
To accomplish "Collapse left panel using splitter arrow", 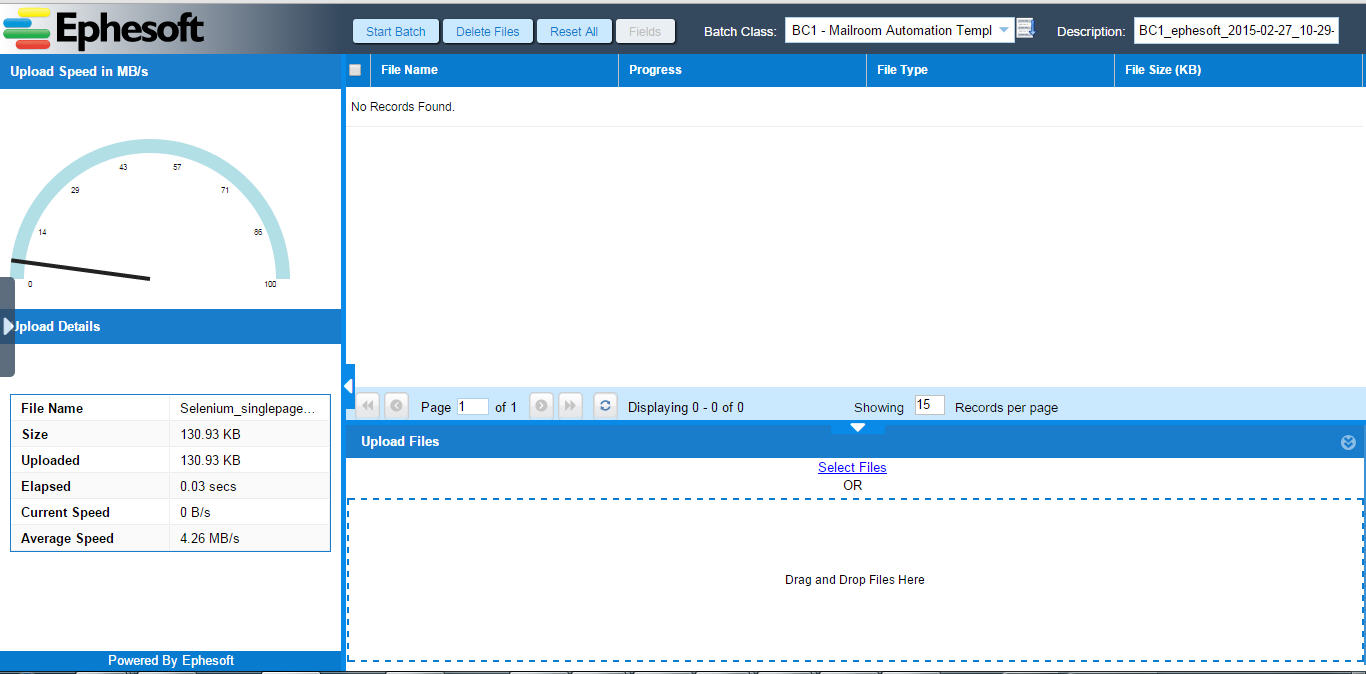I will [349, 386].
